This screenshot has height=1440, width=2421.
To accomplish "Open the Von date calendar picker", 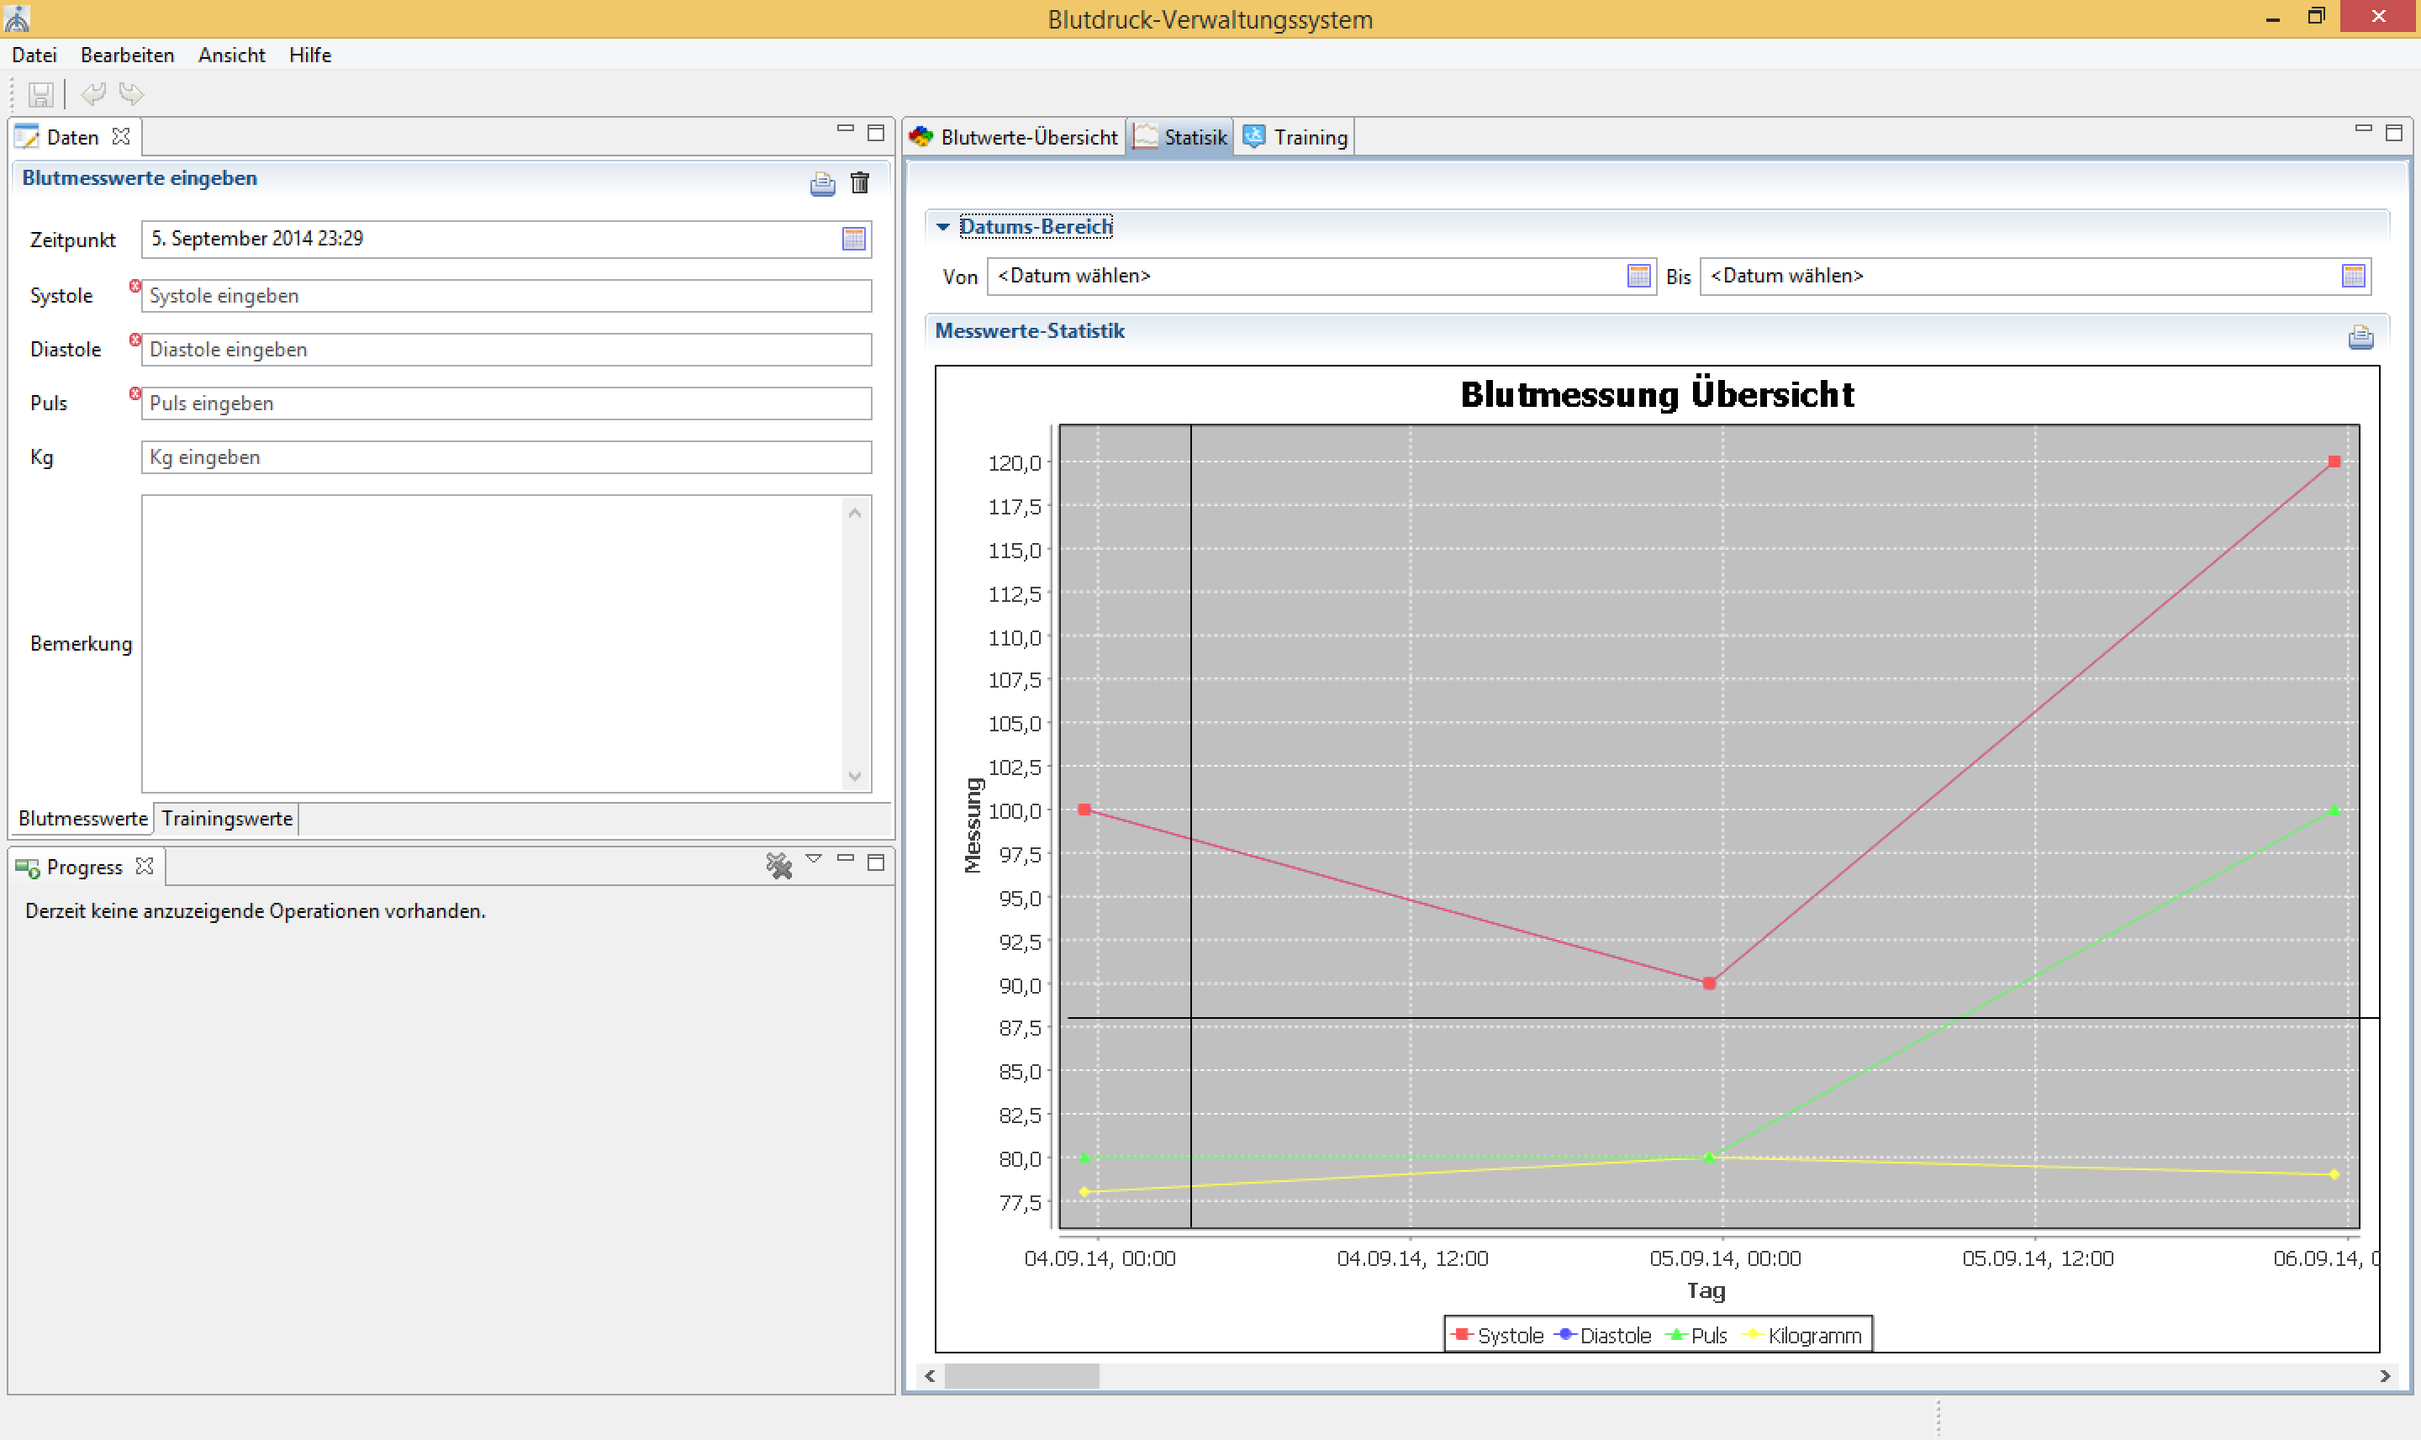I will (1638, 276).
